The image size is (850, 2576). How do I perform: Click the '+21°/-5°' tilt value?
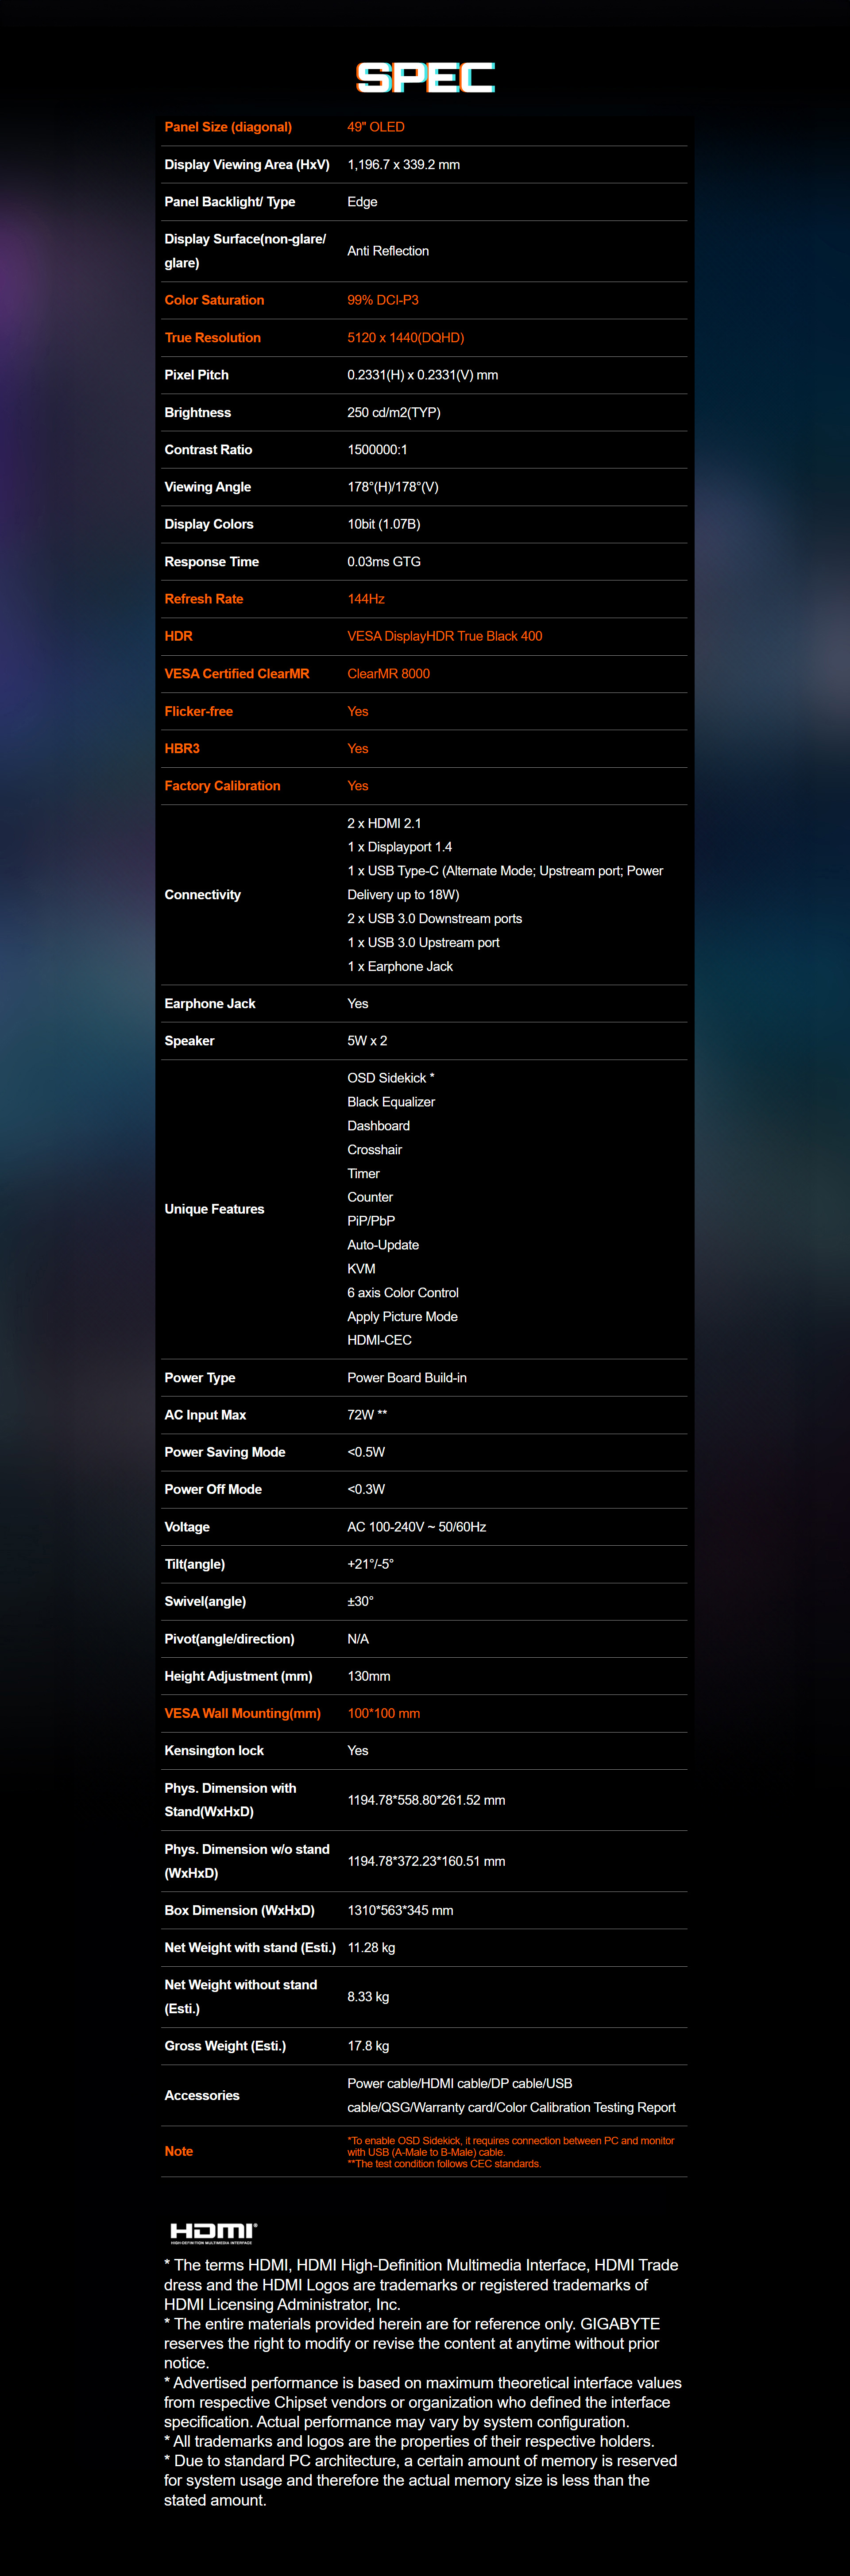370,1564
